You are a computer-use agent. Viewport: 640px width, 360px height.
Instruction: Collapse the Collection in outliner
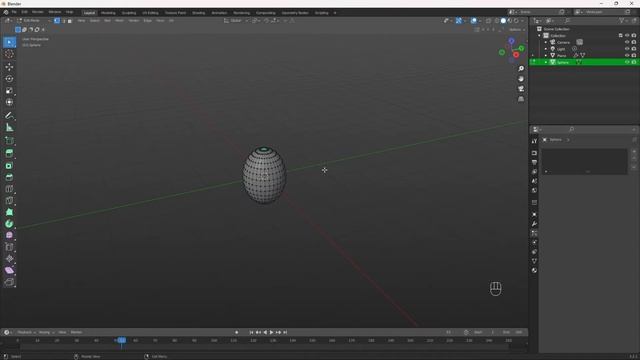point(540,36)
